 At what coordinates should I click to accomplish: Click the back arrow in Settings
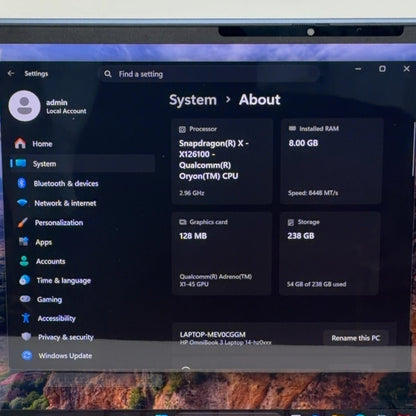(11, 73)
